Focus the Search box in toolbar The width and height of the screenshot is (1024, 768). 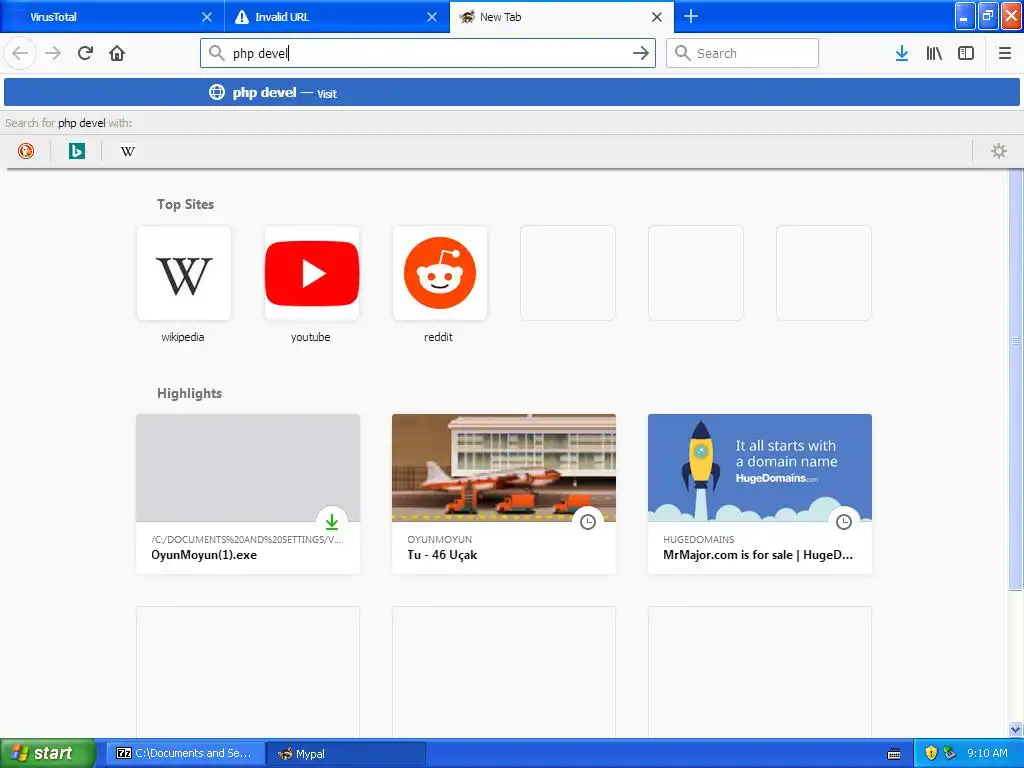743,53
